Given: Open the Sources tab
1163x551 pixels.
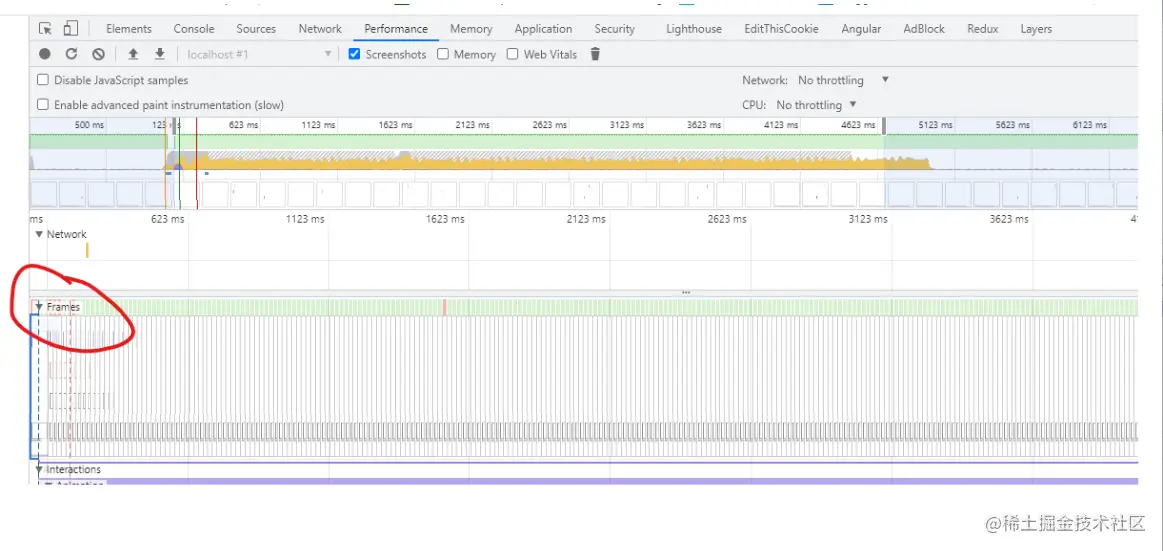Looking at the screenshot, I should pyautogui.click(x=256, y=29).
